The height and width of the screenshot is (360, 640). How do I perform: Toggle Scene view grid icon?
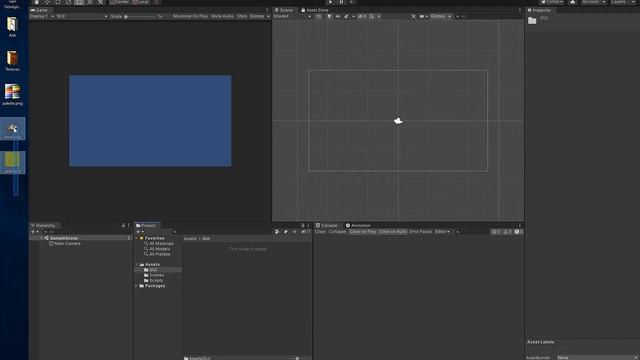372,16
